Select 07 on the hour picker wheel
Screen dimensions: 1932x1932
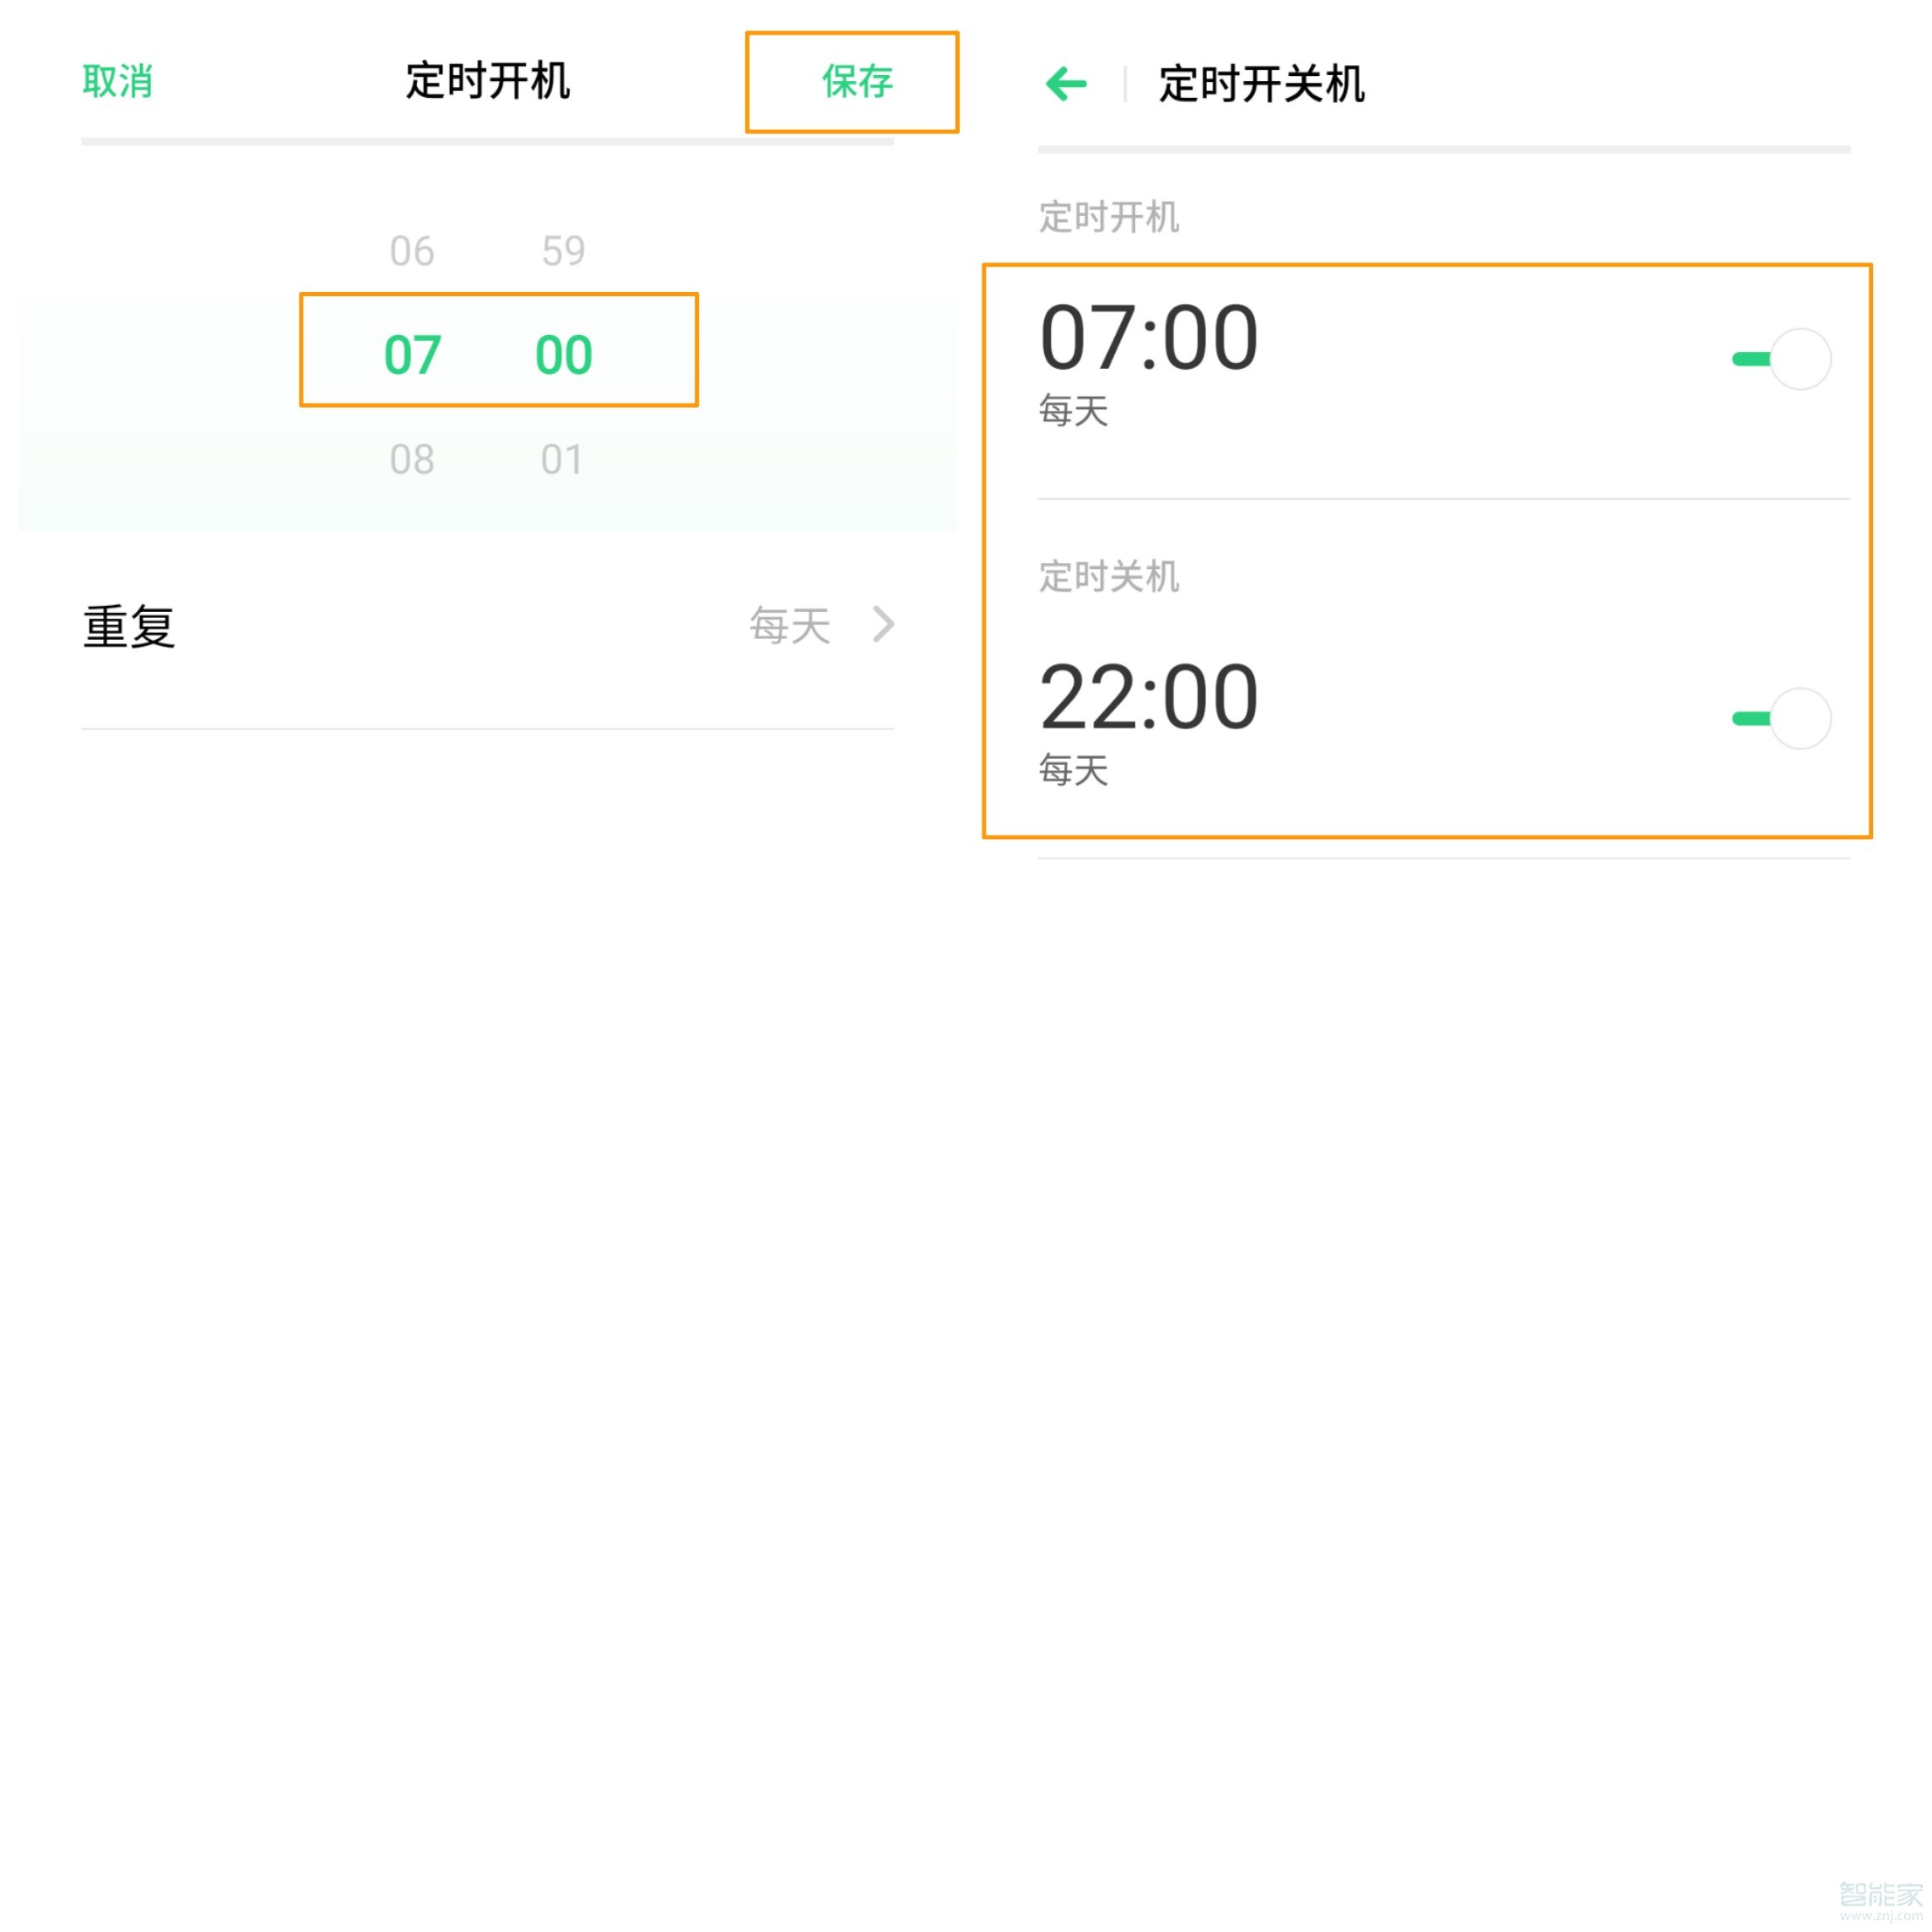(x=412, y=352)
